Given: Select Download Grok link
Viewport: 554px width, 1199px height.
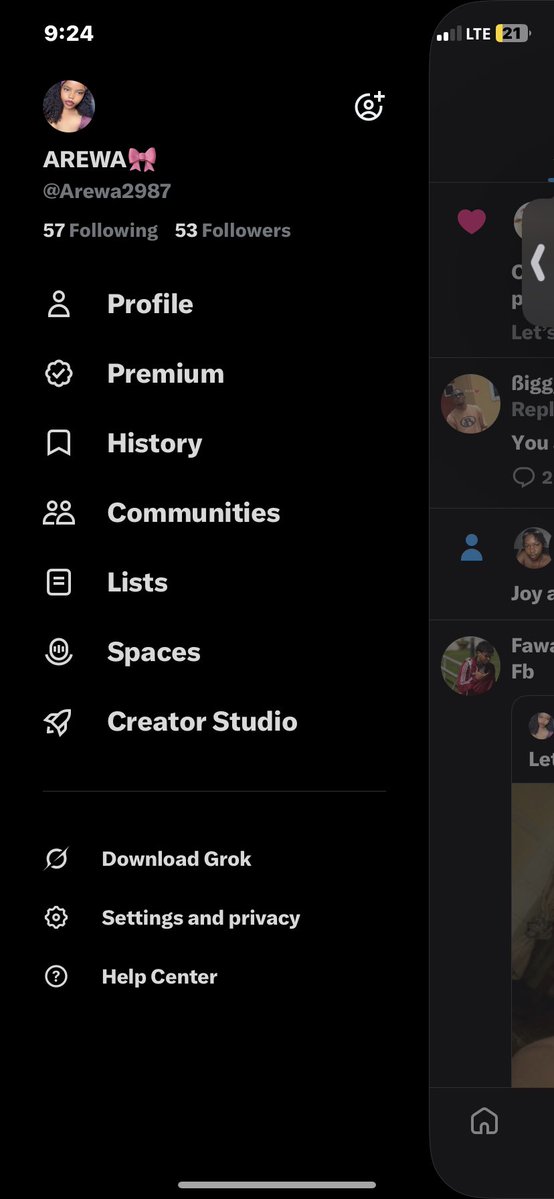Looking at the screenshot, I should pyautogui.click(x=176, y=859).
